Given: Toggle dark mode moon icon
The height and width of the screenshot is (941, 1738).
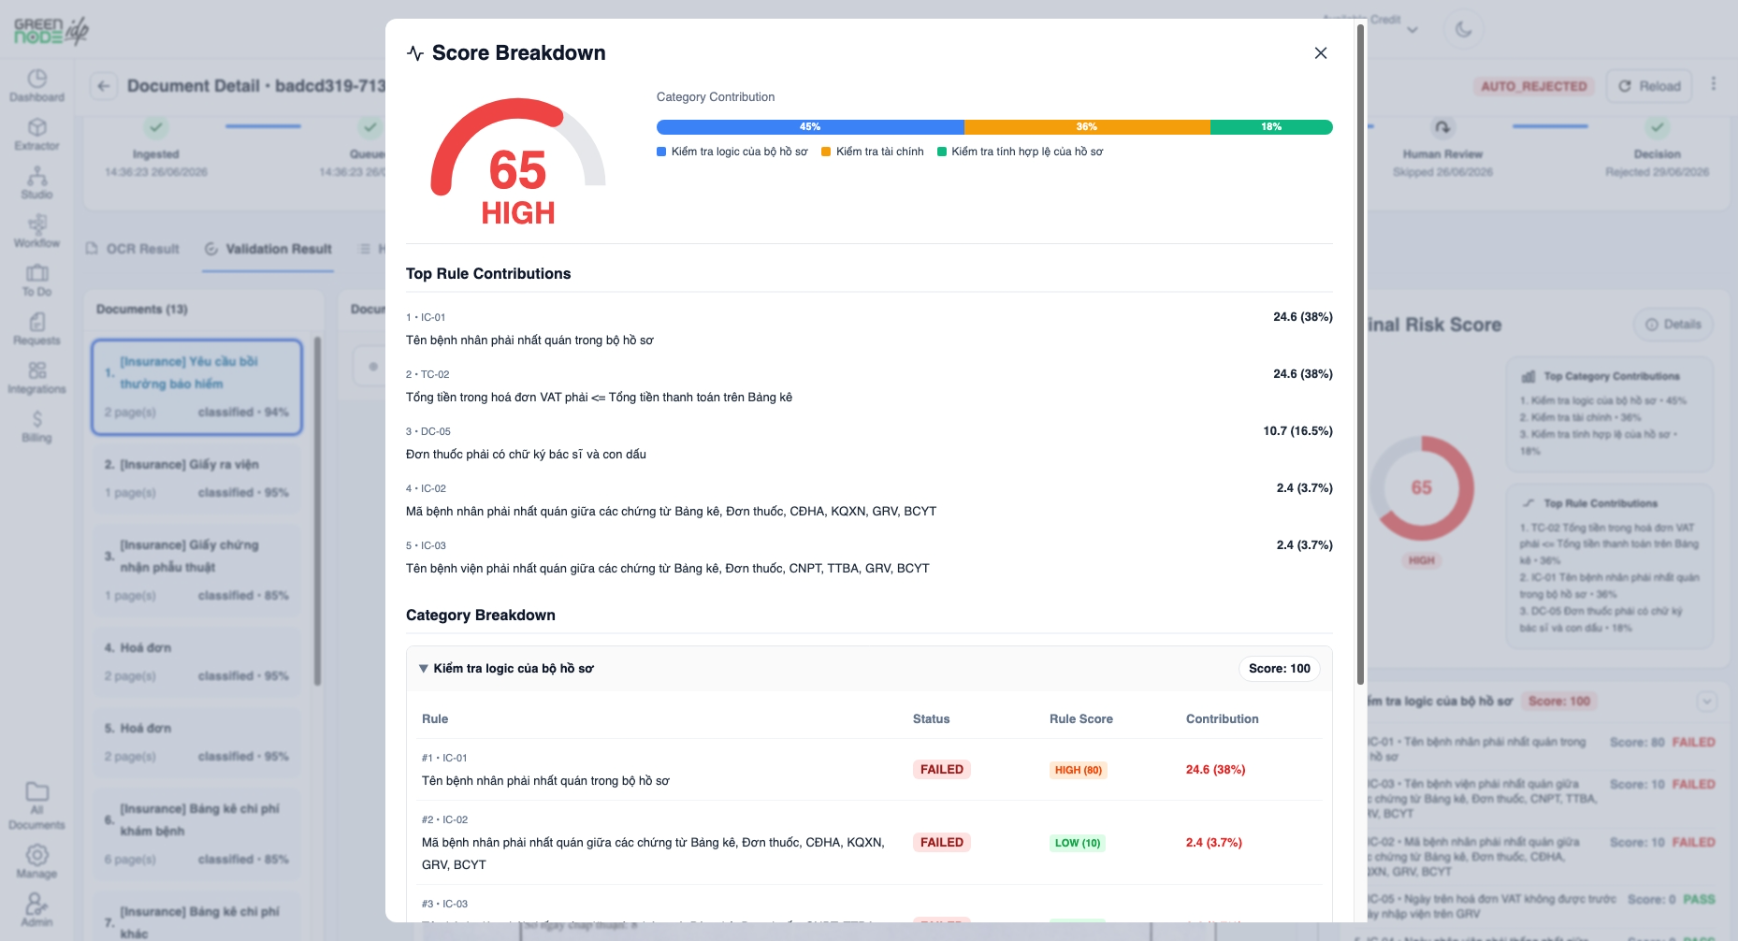Looking at the screenshot, I should point(1463,29).
